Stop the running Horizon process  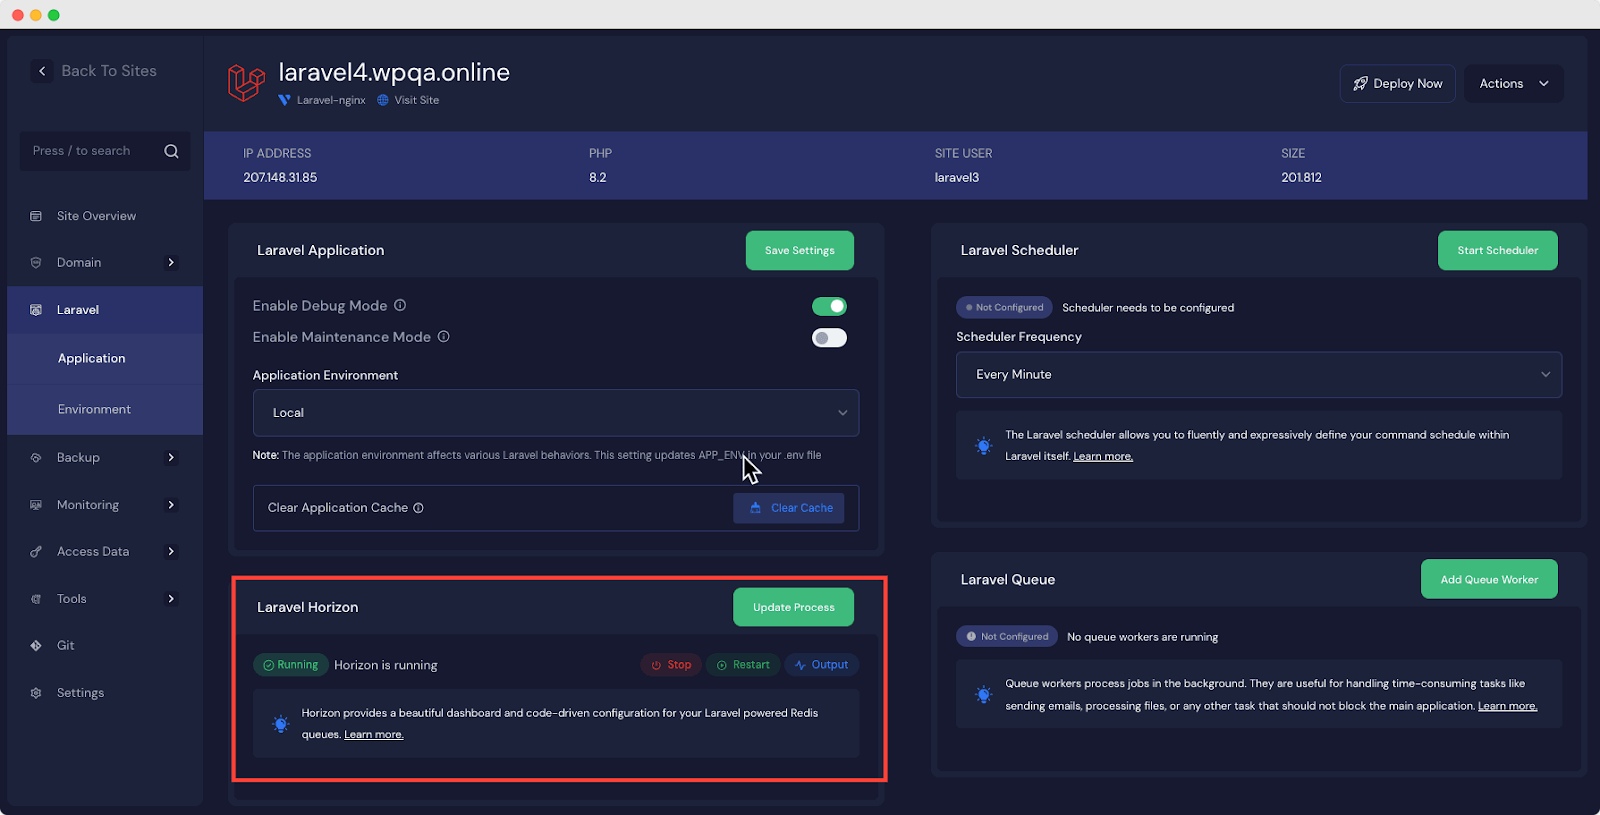[671, 665]
